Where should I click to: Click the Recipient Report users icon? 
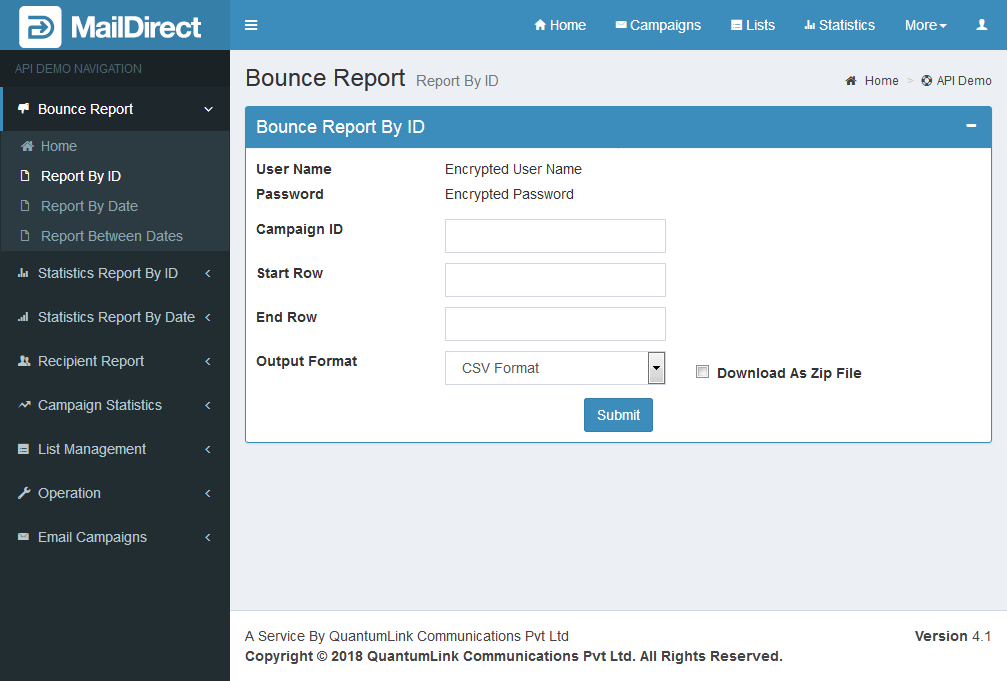pyautogui.click(x=24, y=361)
